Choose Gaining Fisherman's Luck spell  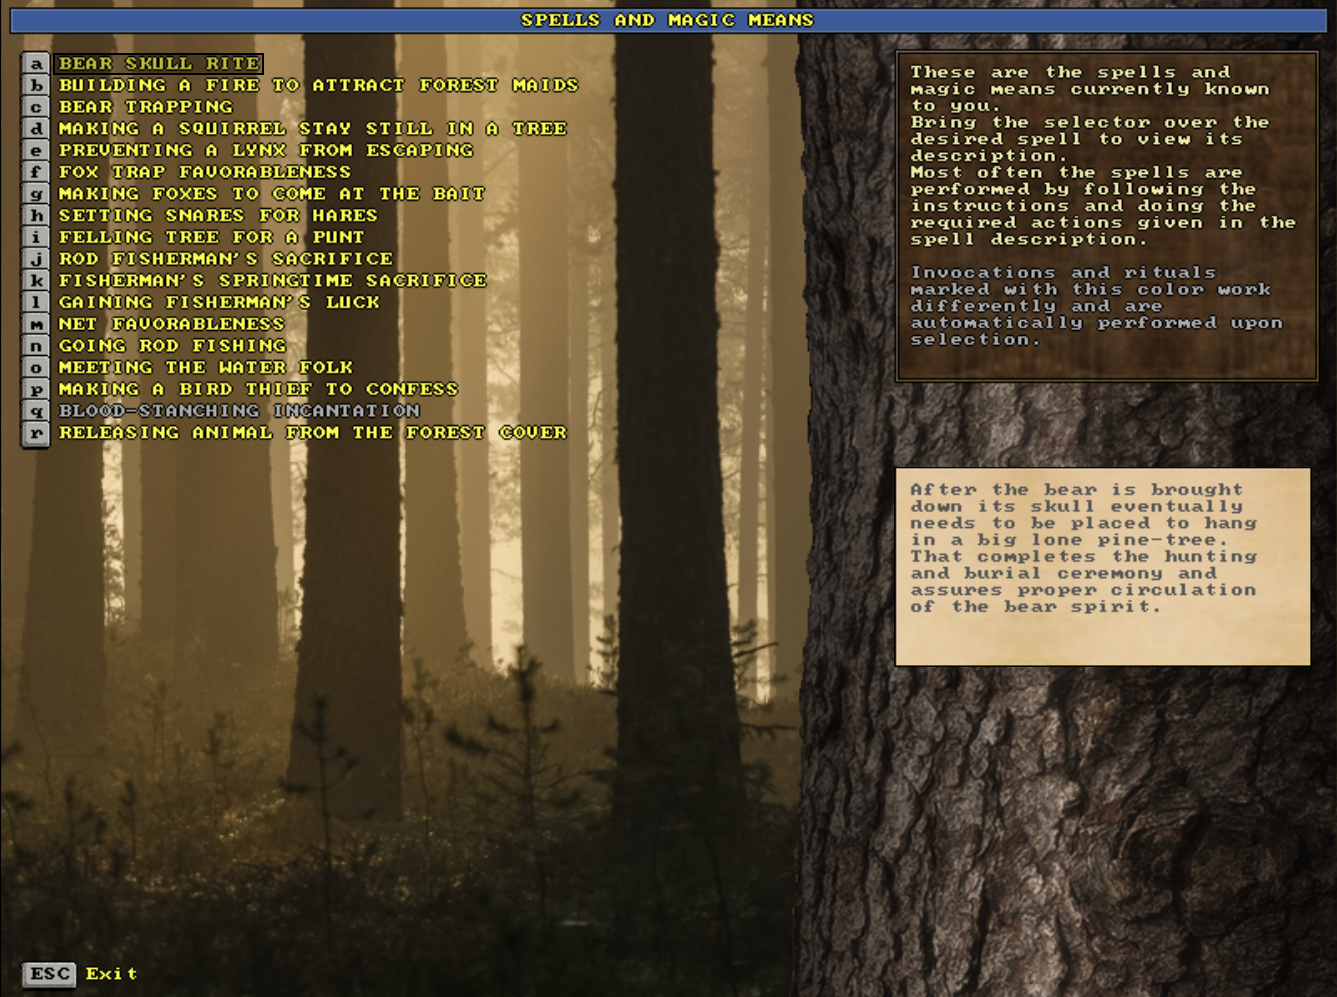coord(219,303)
